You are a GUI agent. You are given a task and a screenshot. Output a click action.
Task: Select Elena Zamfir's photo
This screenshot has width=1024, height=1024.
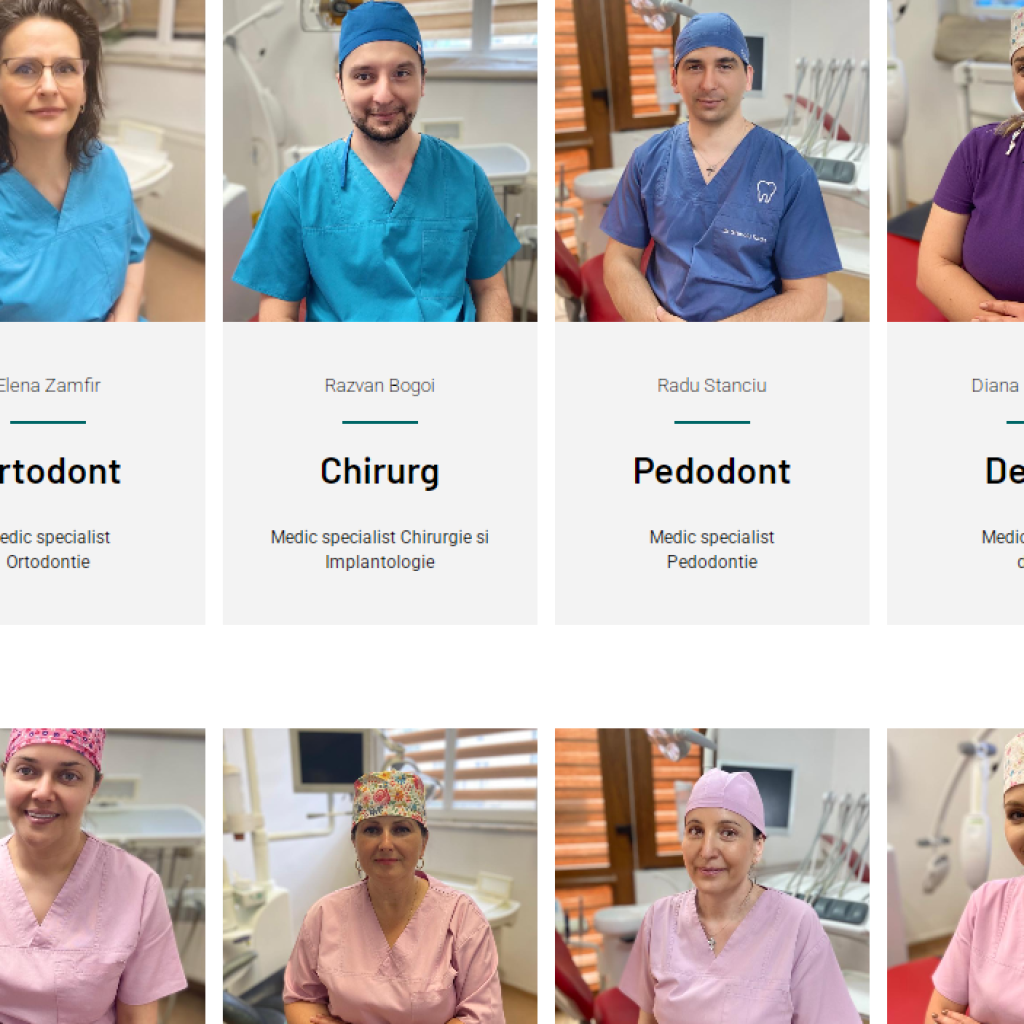103,161
